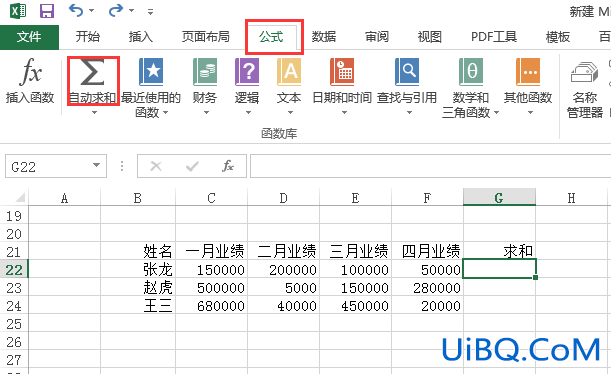
Task: Open the 名称管理器
Action: tap(585, 89)
